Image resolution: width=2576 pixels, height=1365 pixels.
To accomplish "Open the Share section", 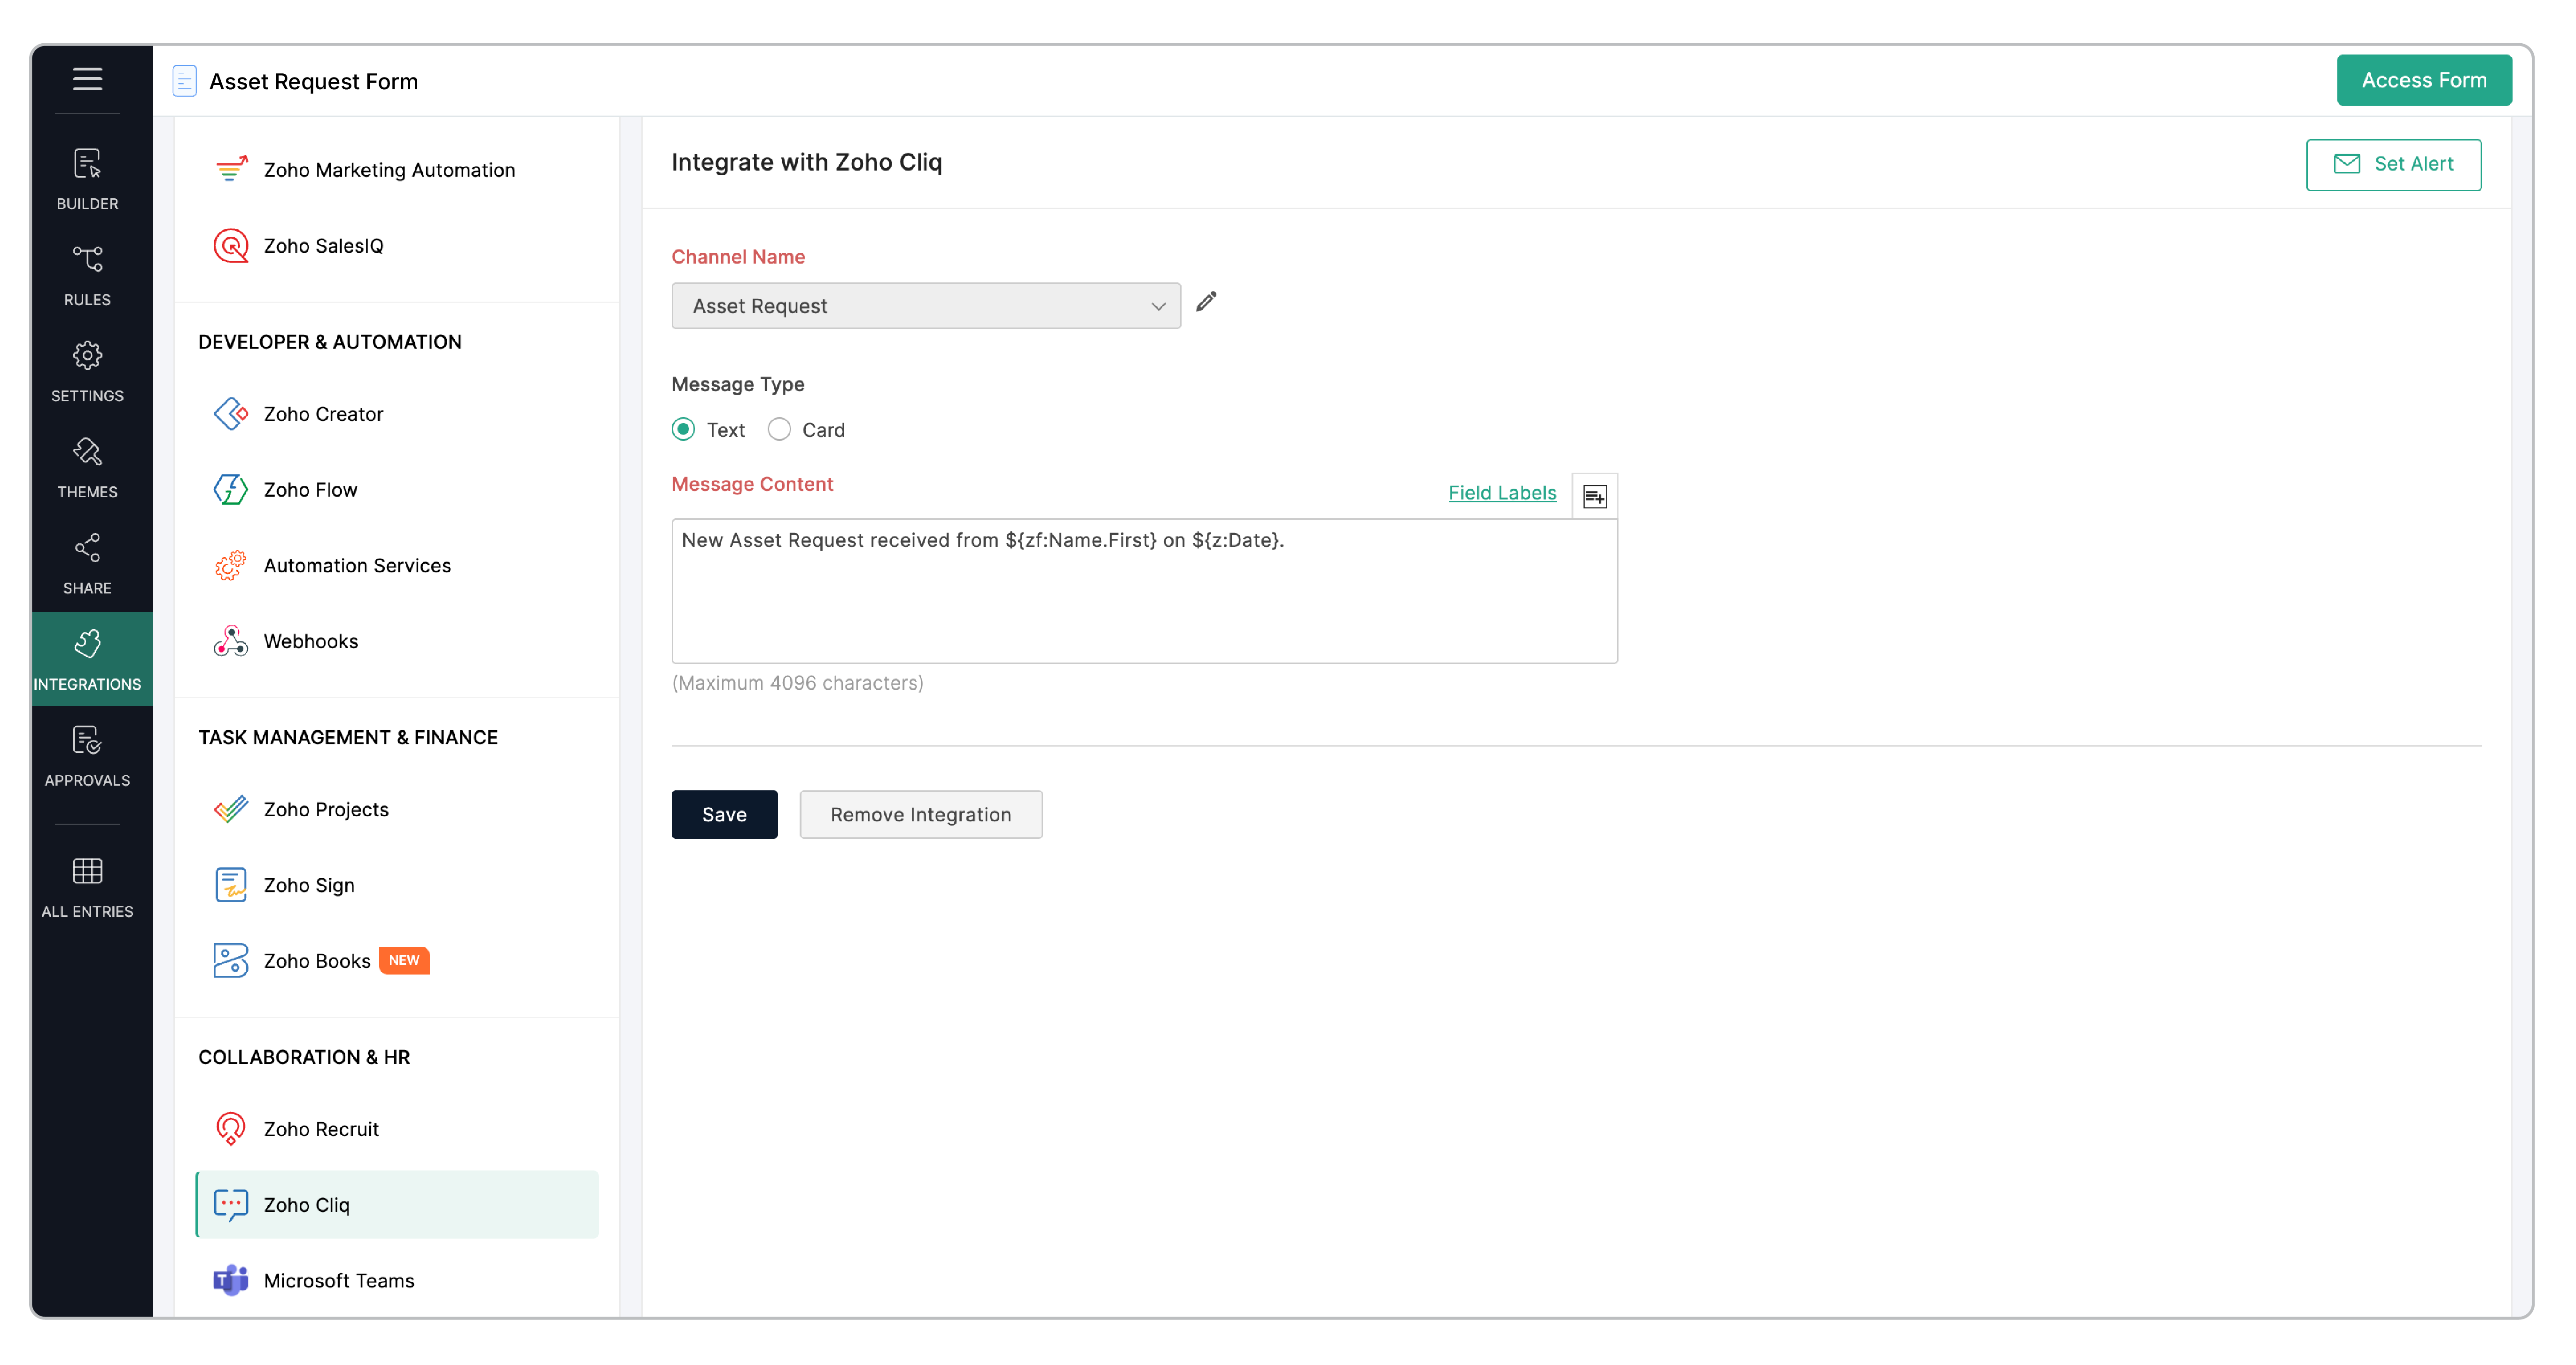I will (x=87, y=563).
